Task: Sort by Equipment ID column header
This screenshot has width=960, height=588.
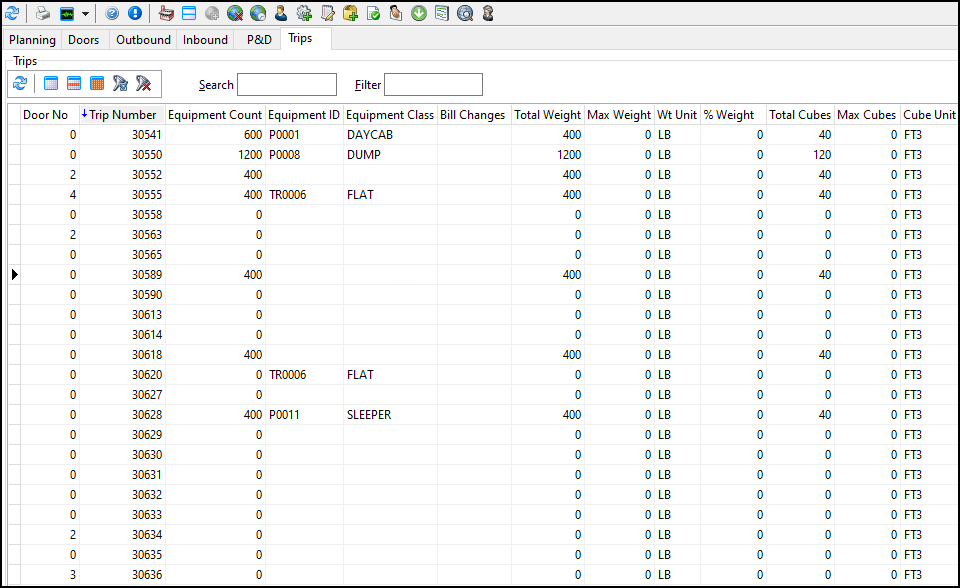Action: point(304,115)
